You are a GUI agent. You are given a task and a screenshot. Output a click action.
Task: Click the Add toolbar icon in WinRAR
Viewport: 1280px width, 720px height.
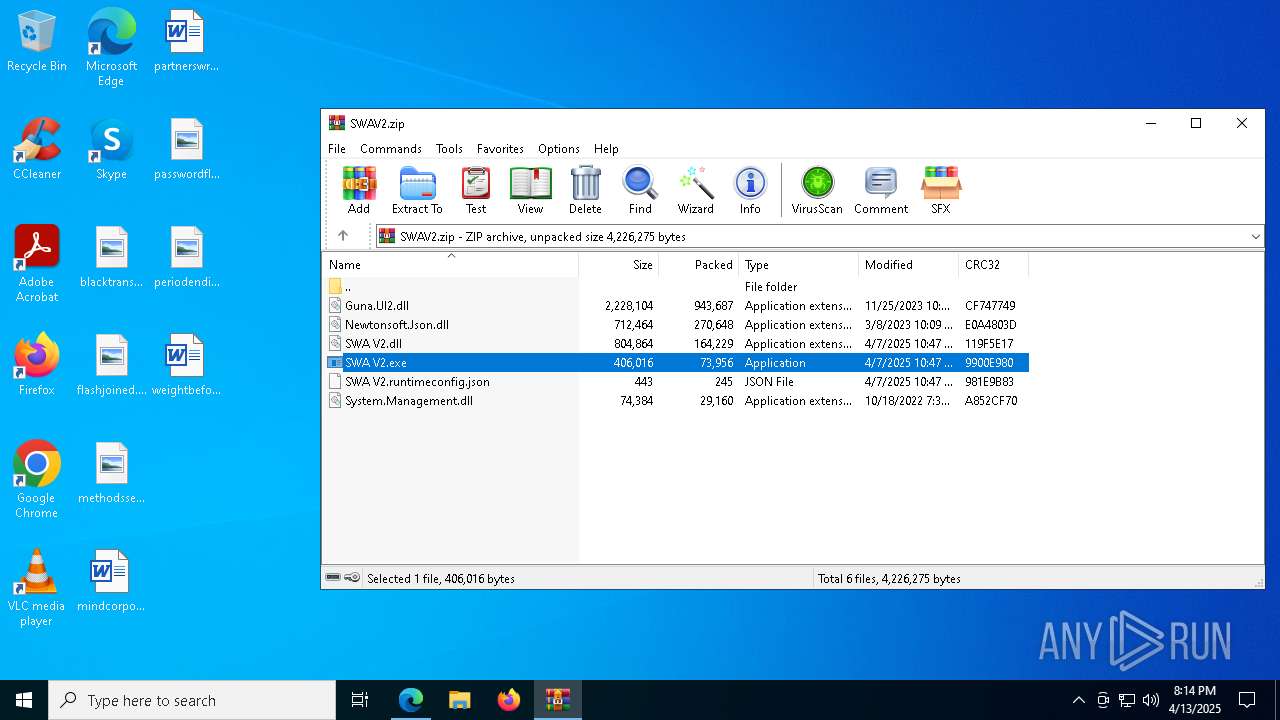358,191
